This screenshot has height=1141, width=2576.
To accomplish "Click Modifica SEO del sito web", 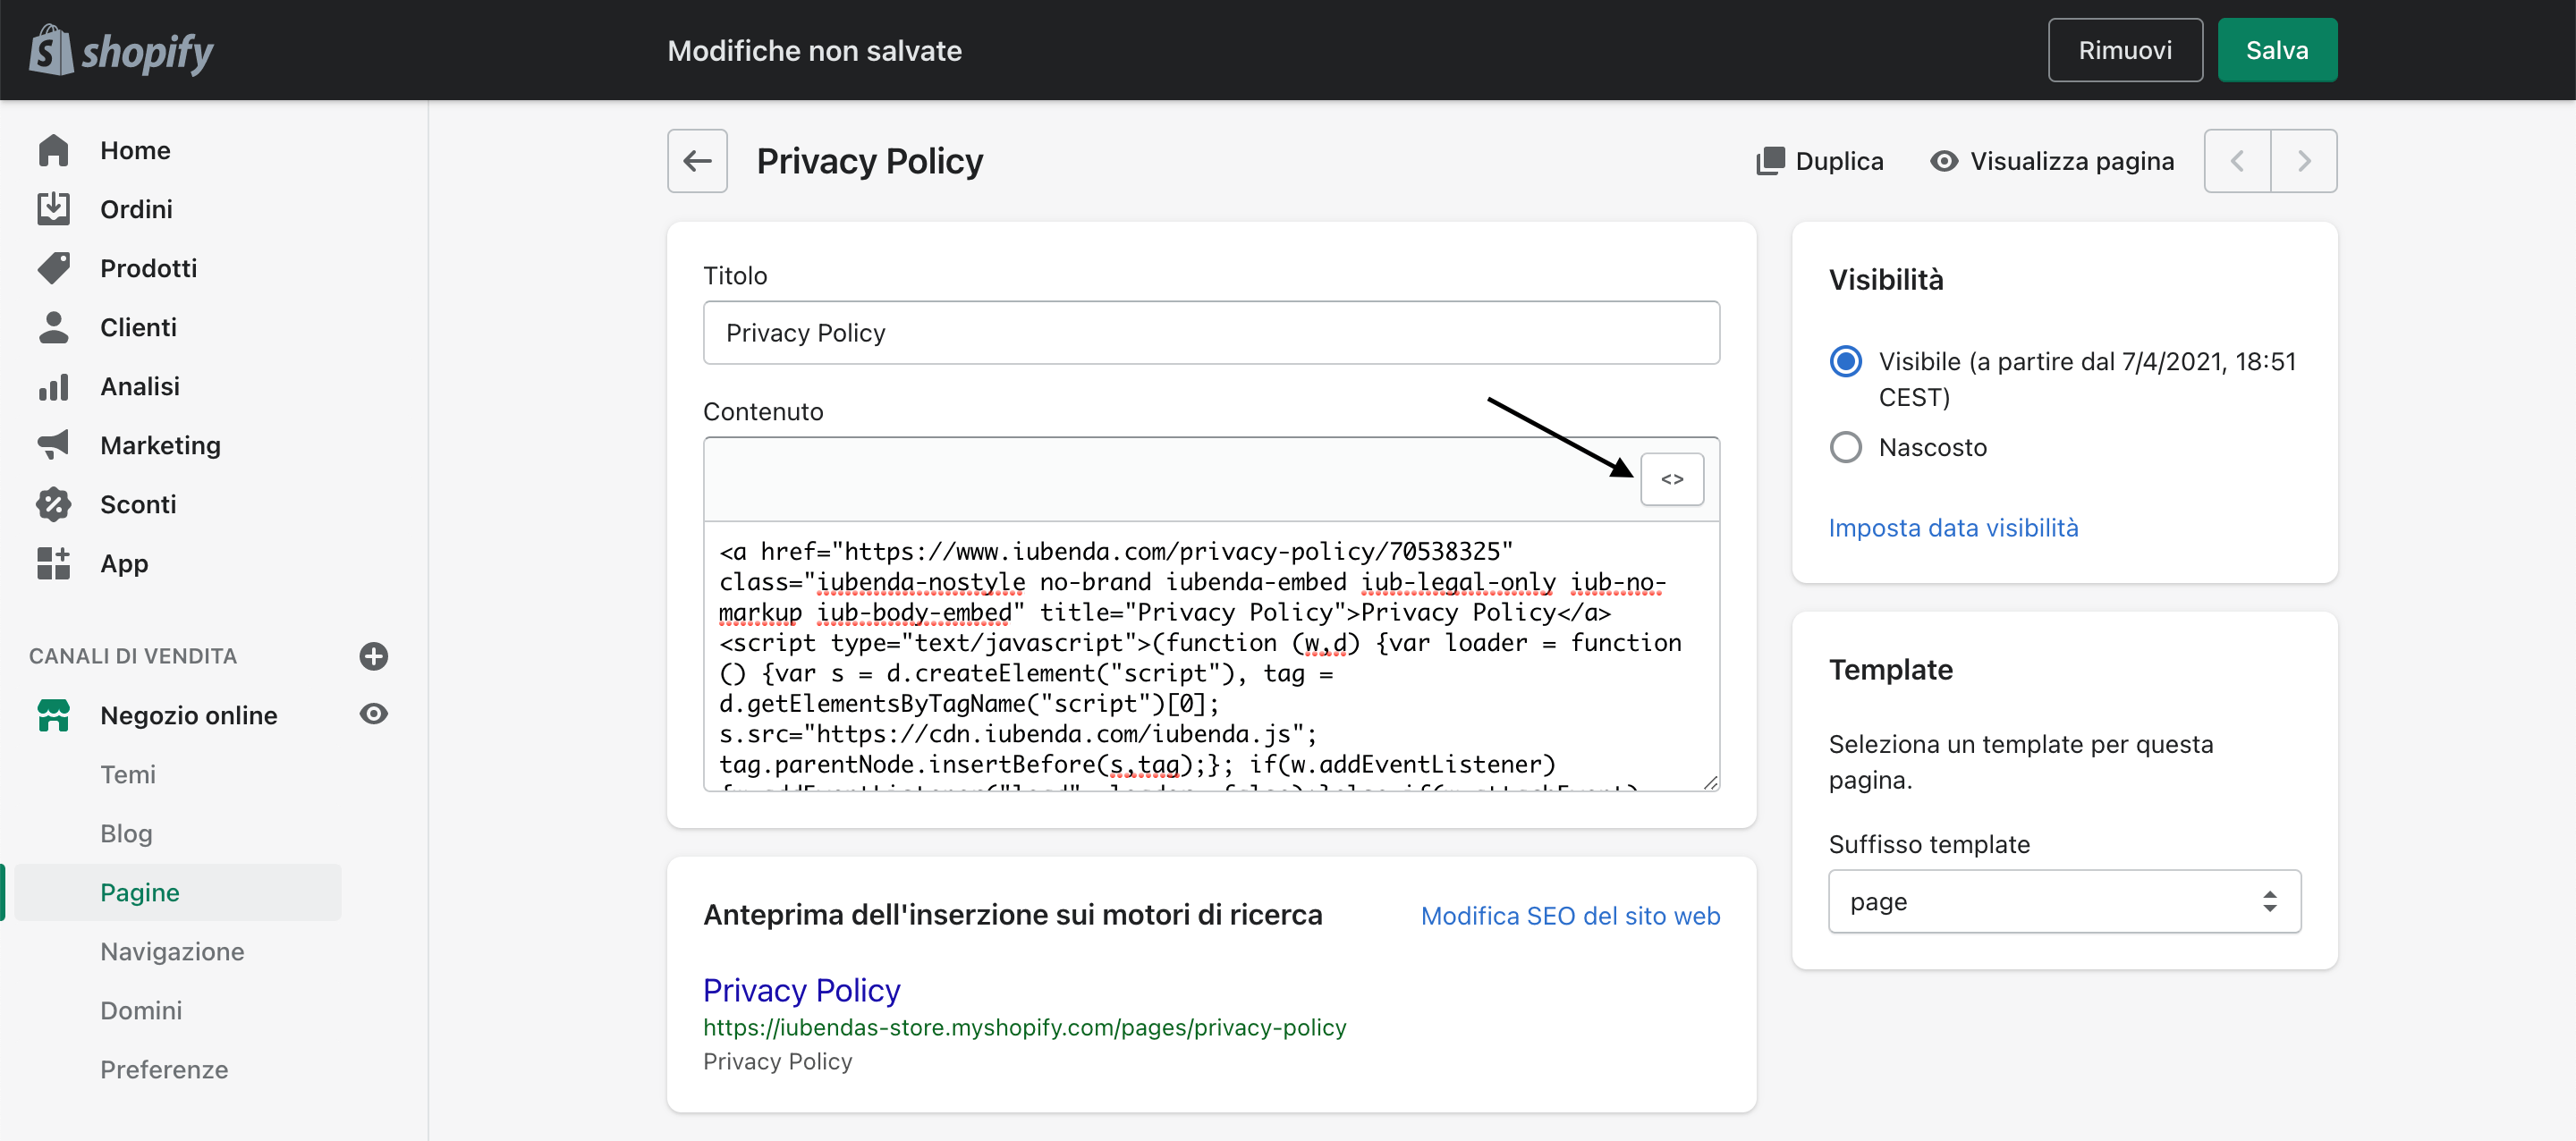I will pyautogui.click(x=1569, y=915).
